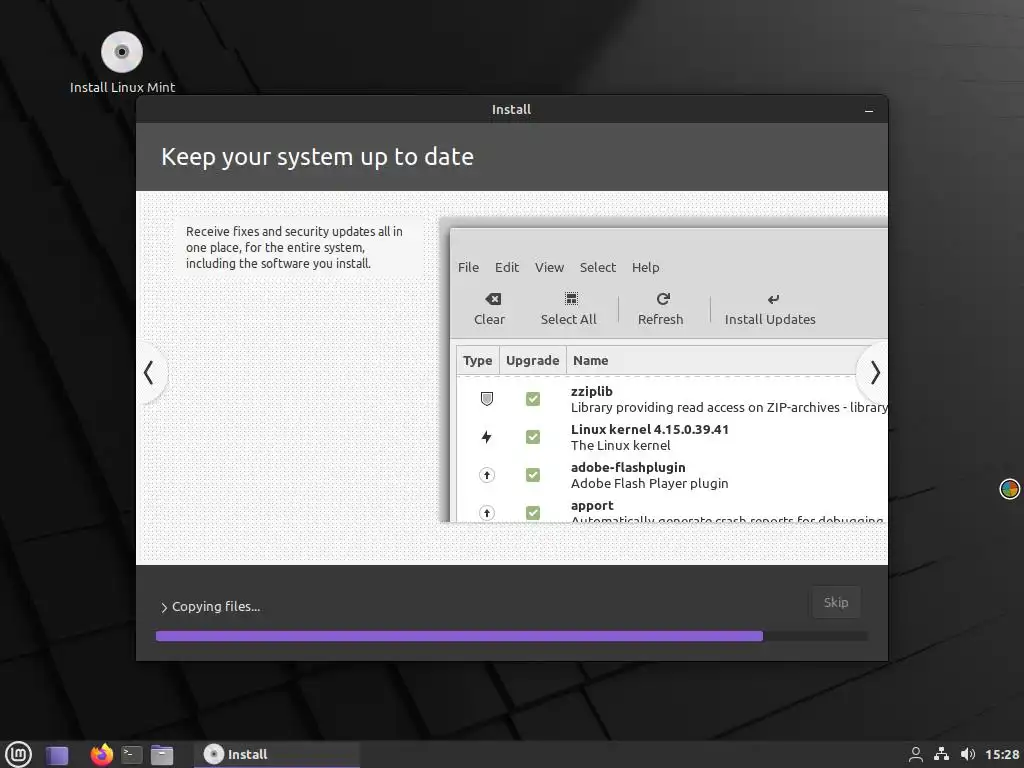Click the apport package name
Image resolution: width=1024 pixels, height=768 pixels.
point(592,505)
